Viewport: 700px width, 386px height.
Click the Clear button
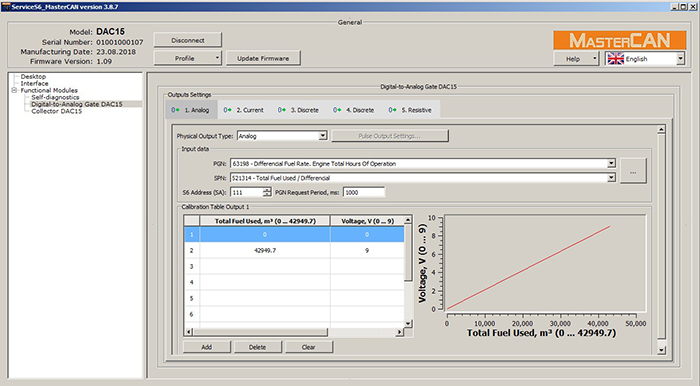(308, 347)
